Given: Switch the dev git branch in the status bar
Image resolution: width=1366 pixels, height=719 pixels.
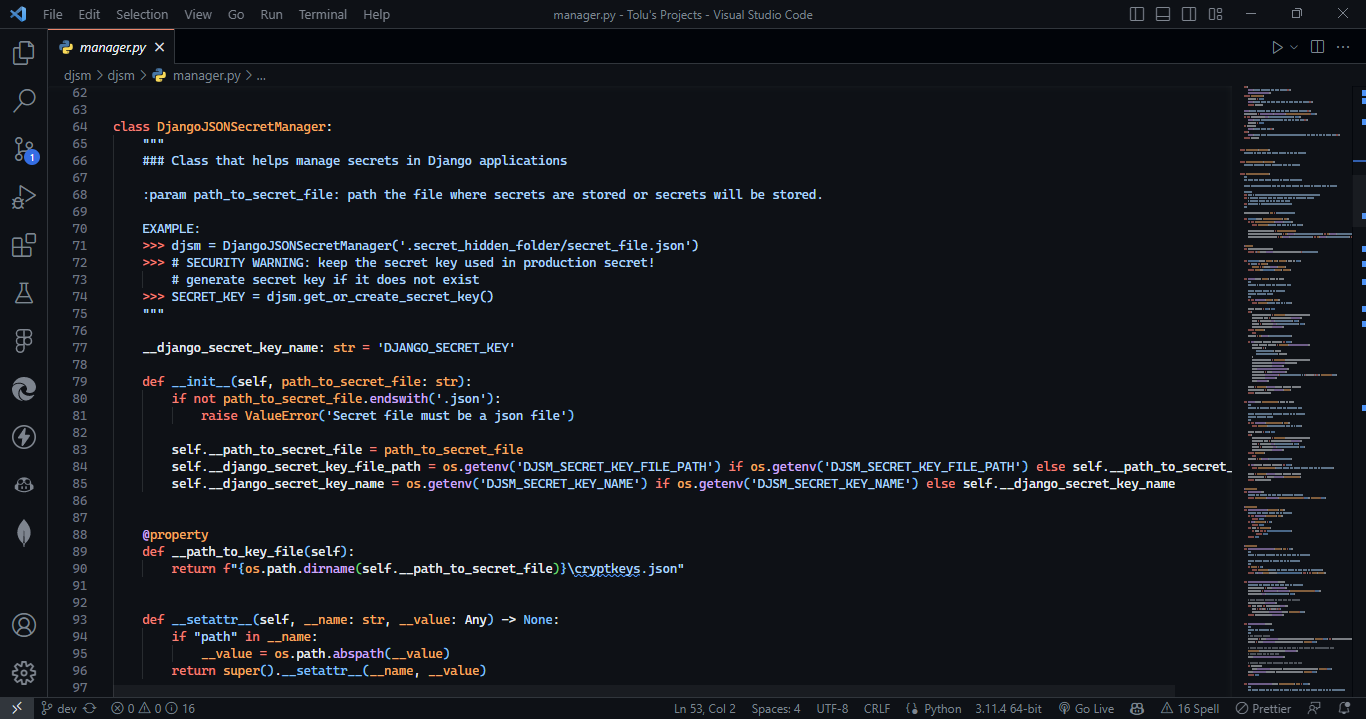Looking at the screenshot, I should [58, 708].
